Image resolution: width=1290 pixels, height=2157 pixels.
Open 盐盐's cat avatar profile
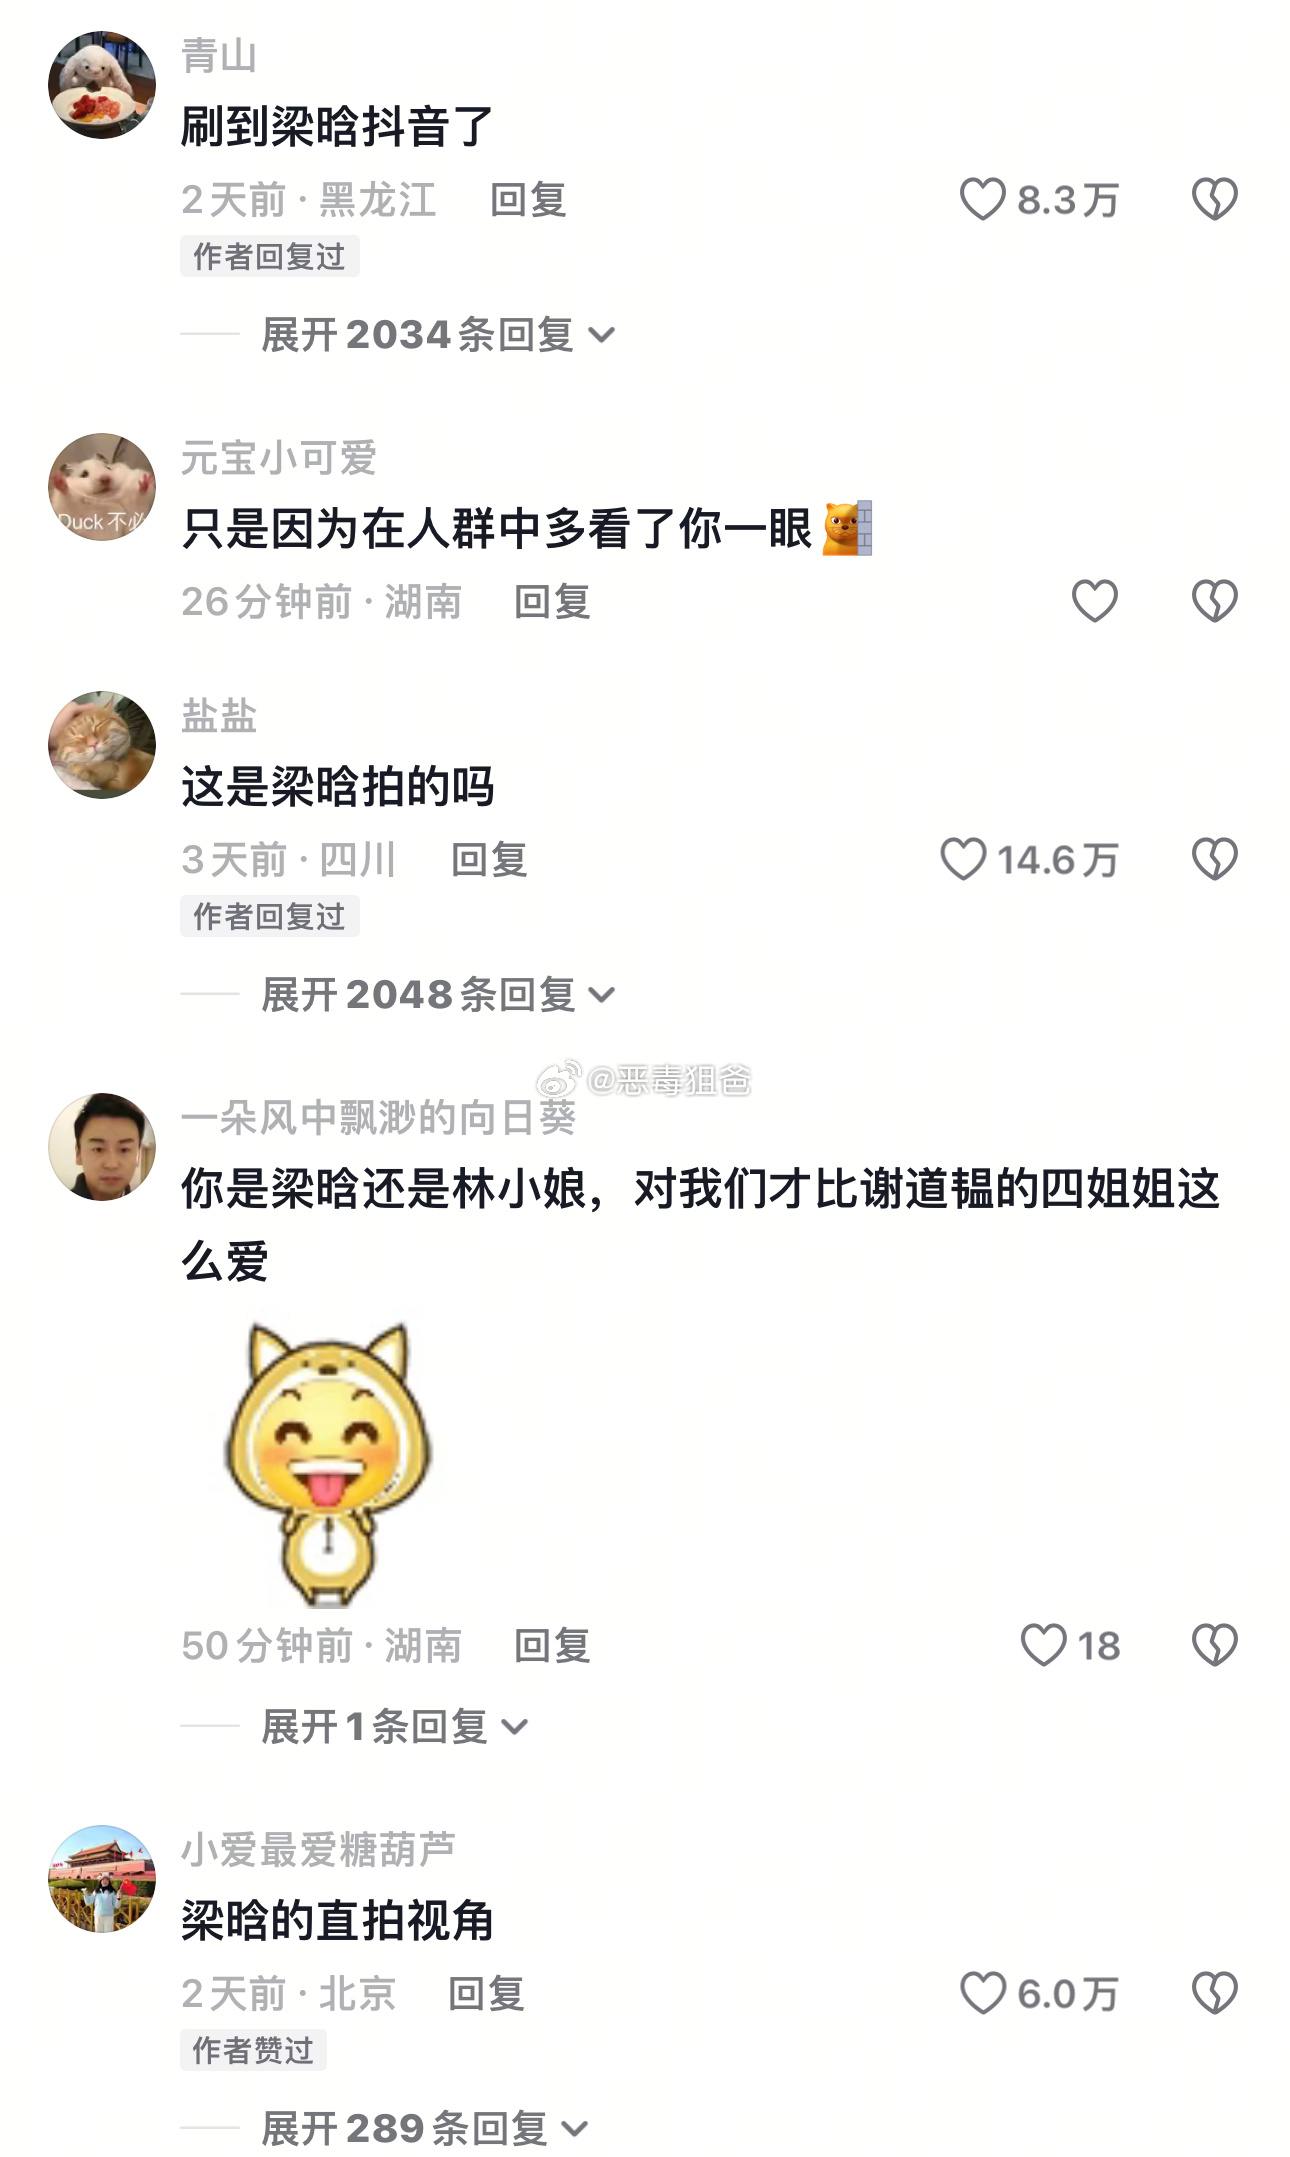point(102,745)
